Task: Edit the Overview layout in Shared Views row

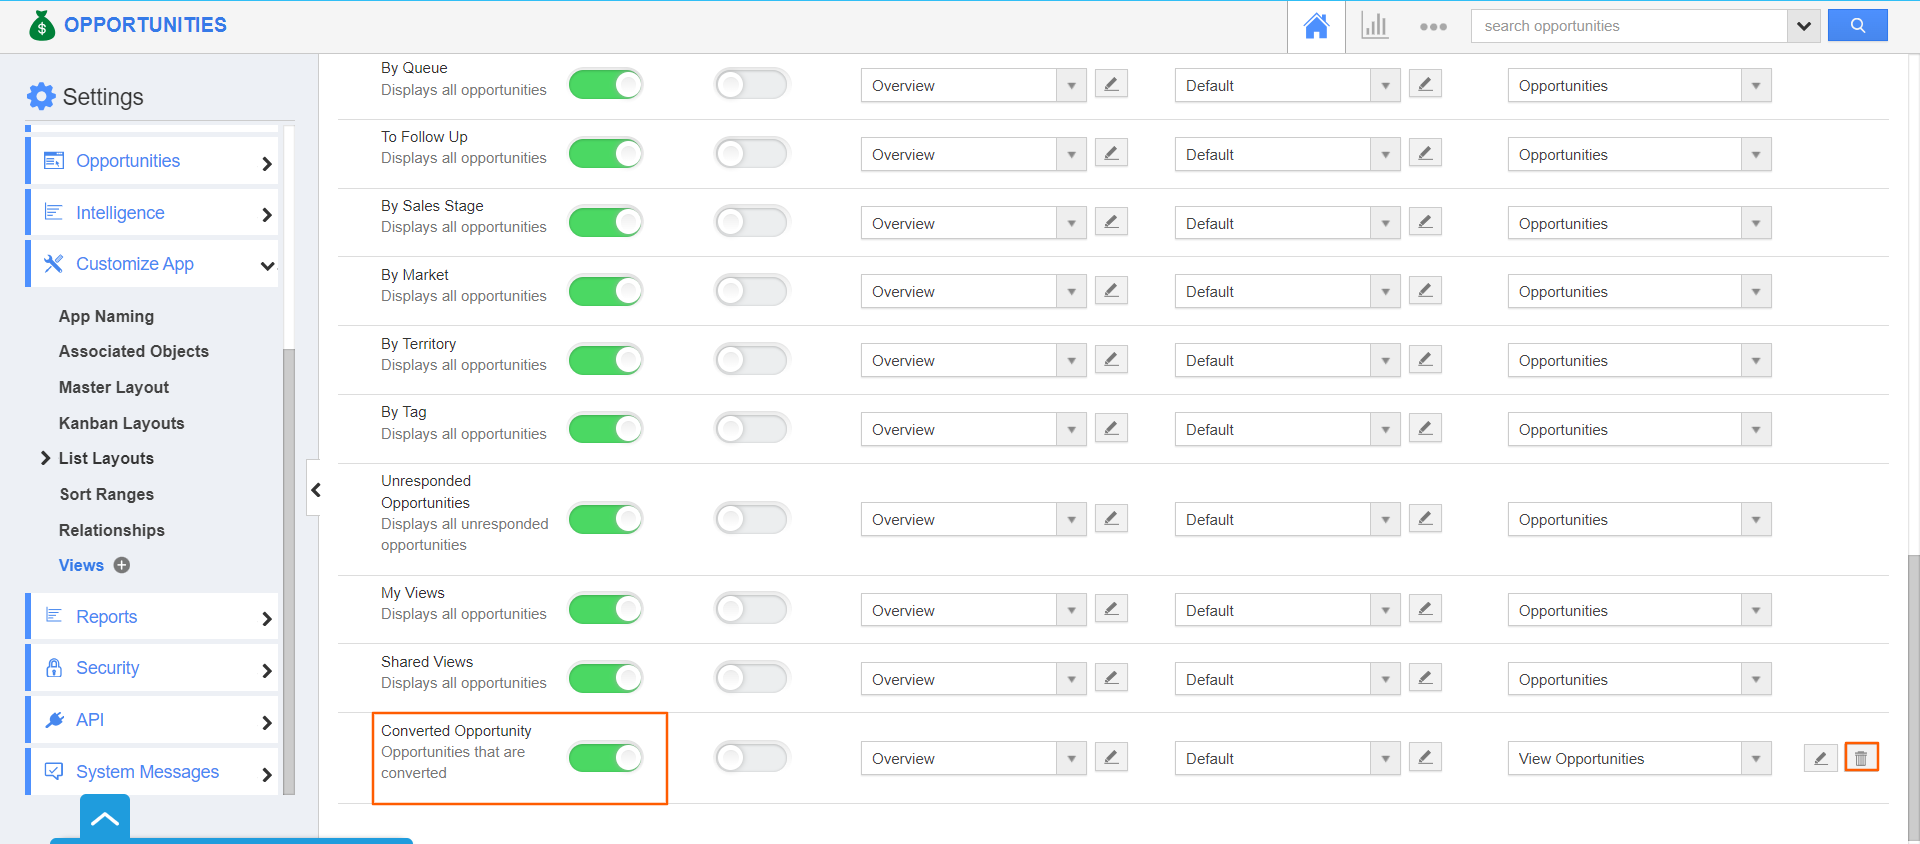Action: click(1111, 677)
